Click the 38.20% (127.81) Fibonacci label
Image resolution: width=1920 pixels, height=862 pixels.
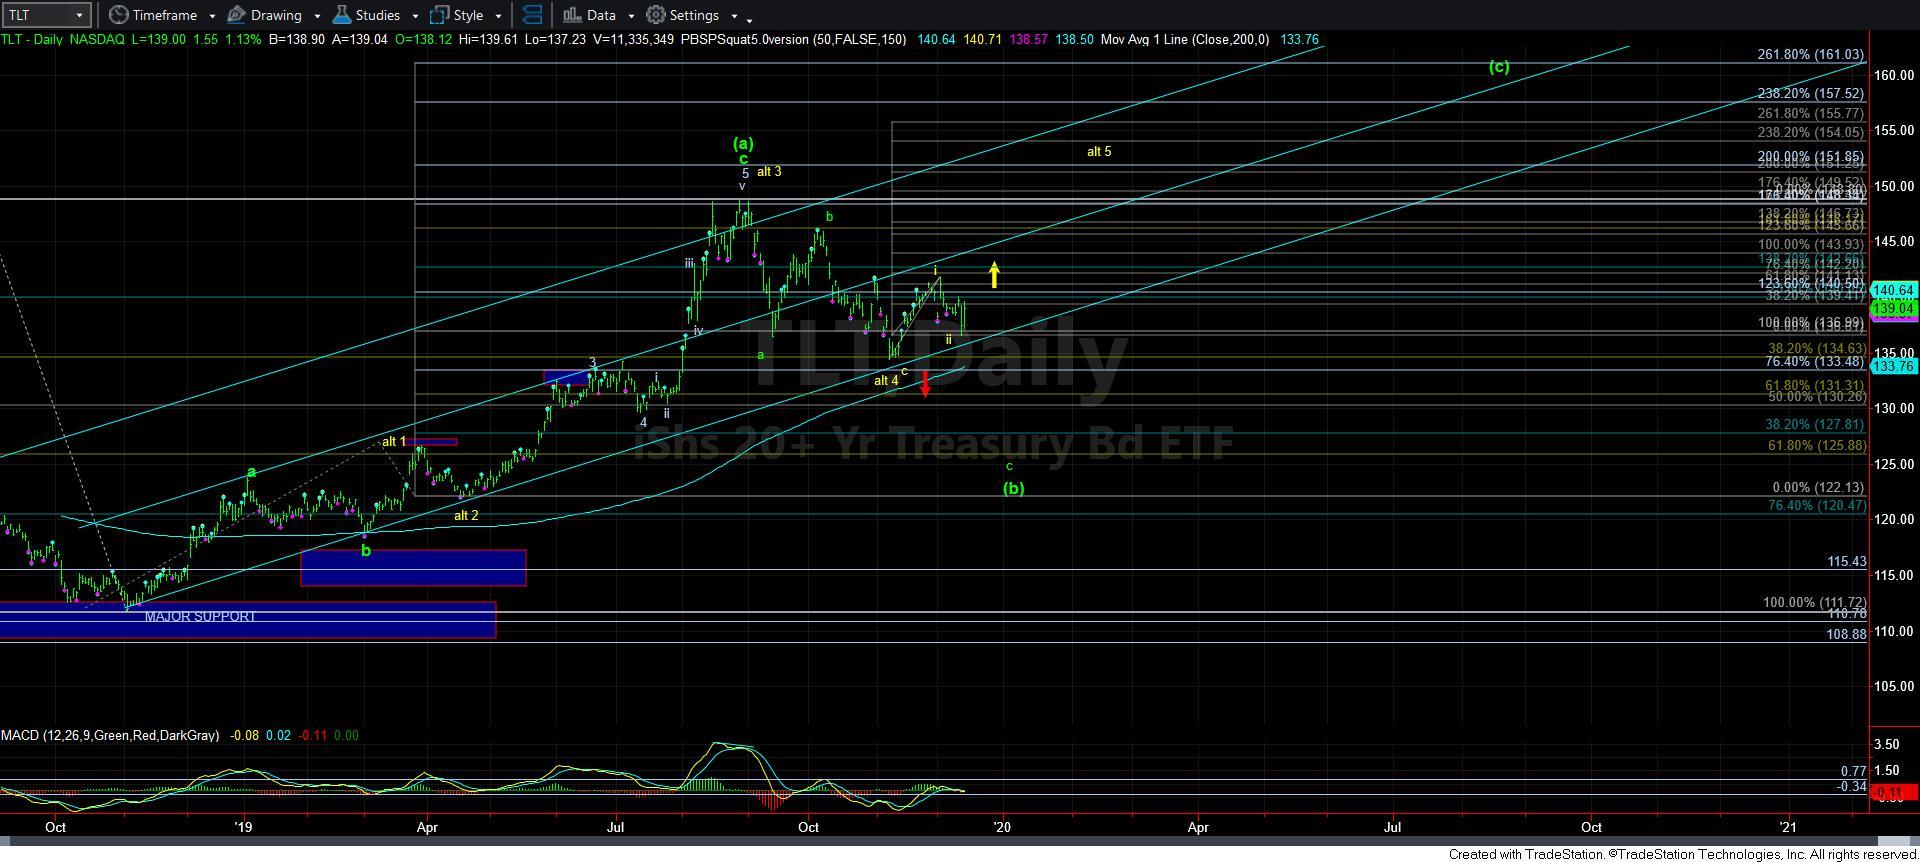coord(1815,425)
